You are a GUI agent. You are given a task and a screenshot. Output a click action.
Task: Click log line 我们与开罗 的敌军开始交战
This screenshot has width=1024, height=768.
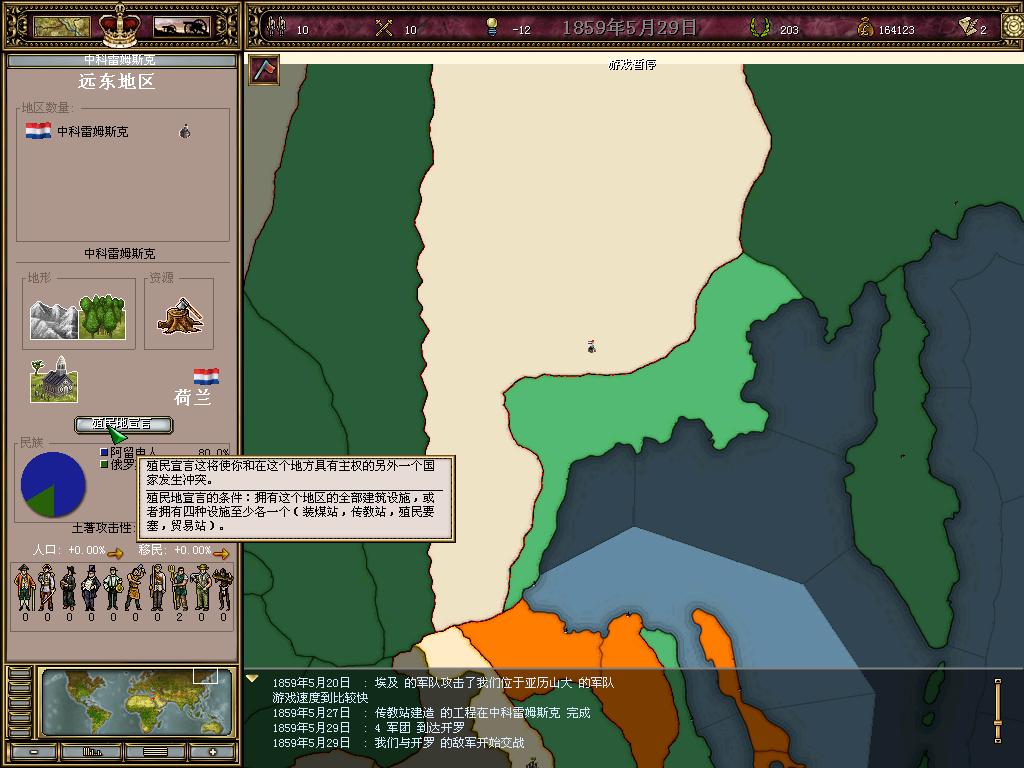398,743
